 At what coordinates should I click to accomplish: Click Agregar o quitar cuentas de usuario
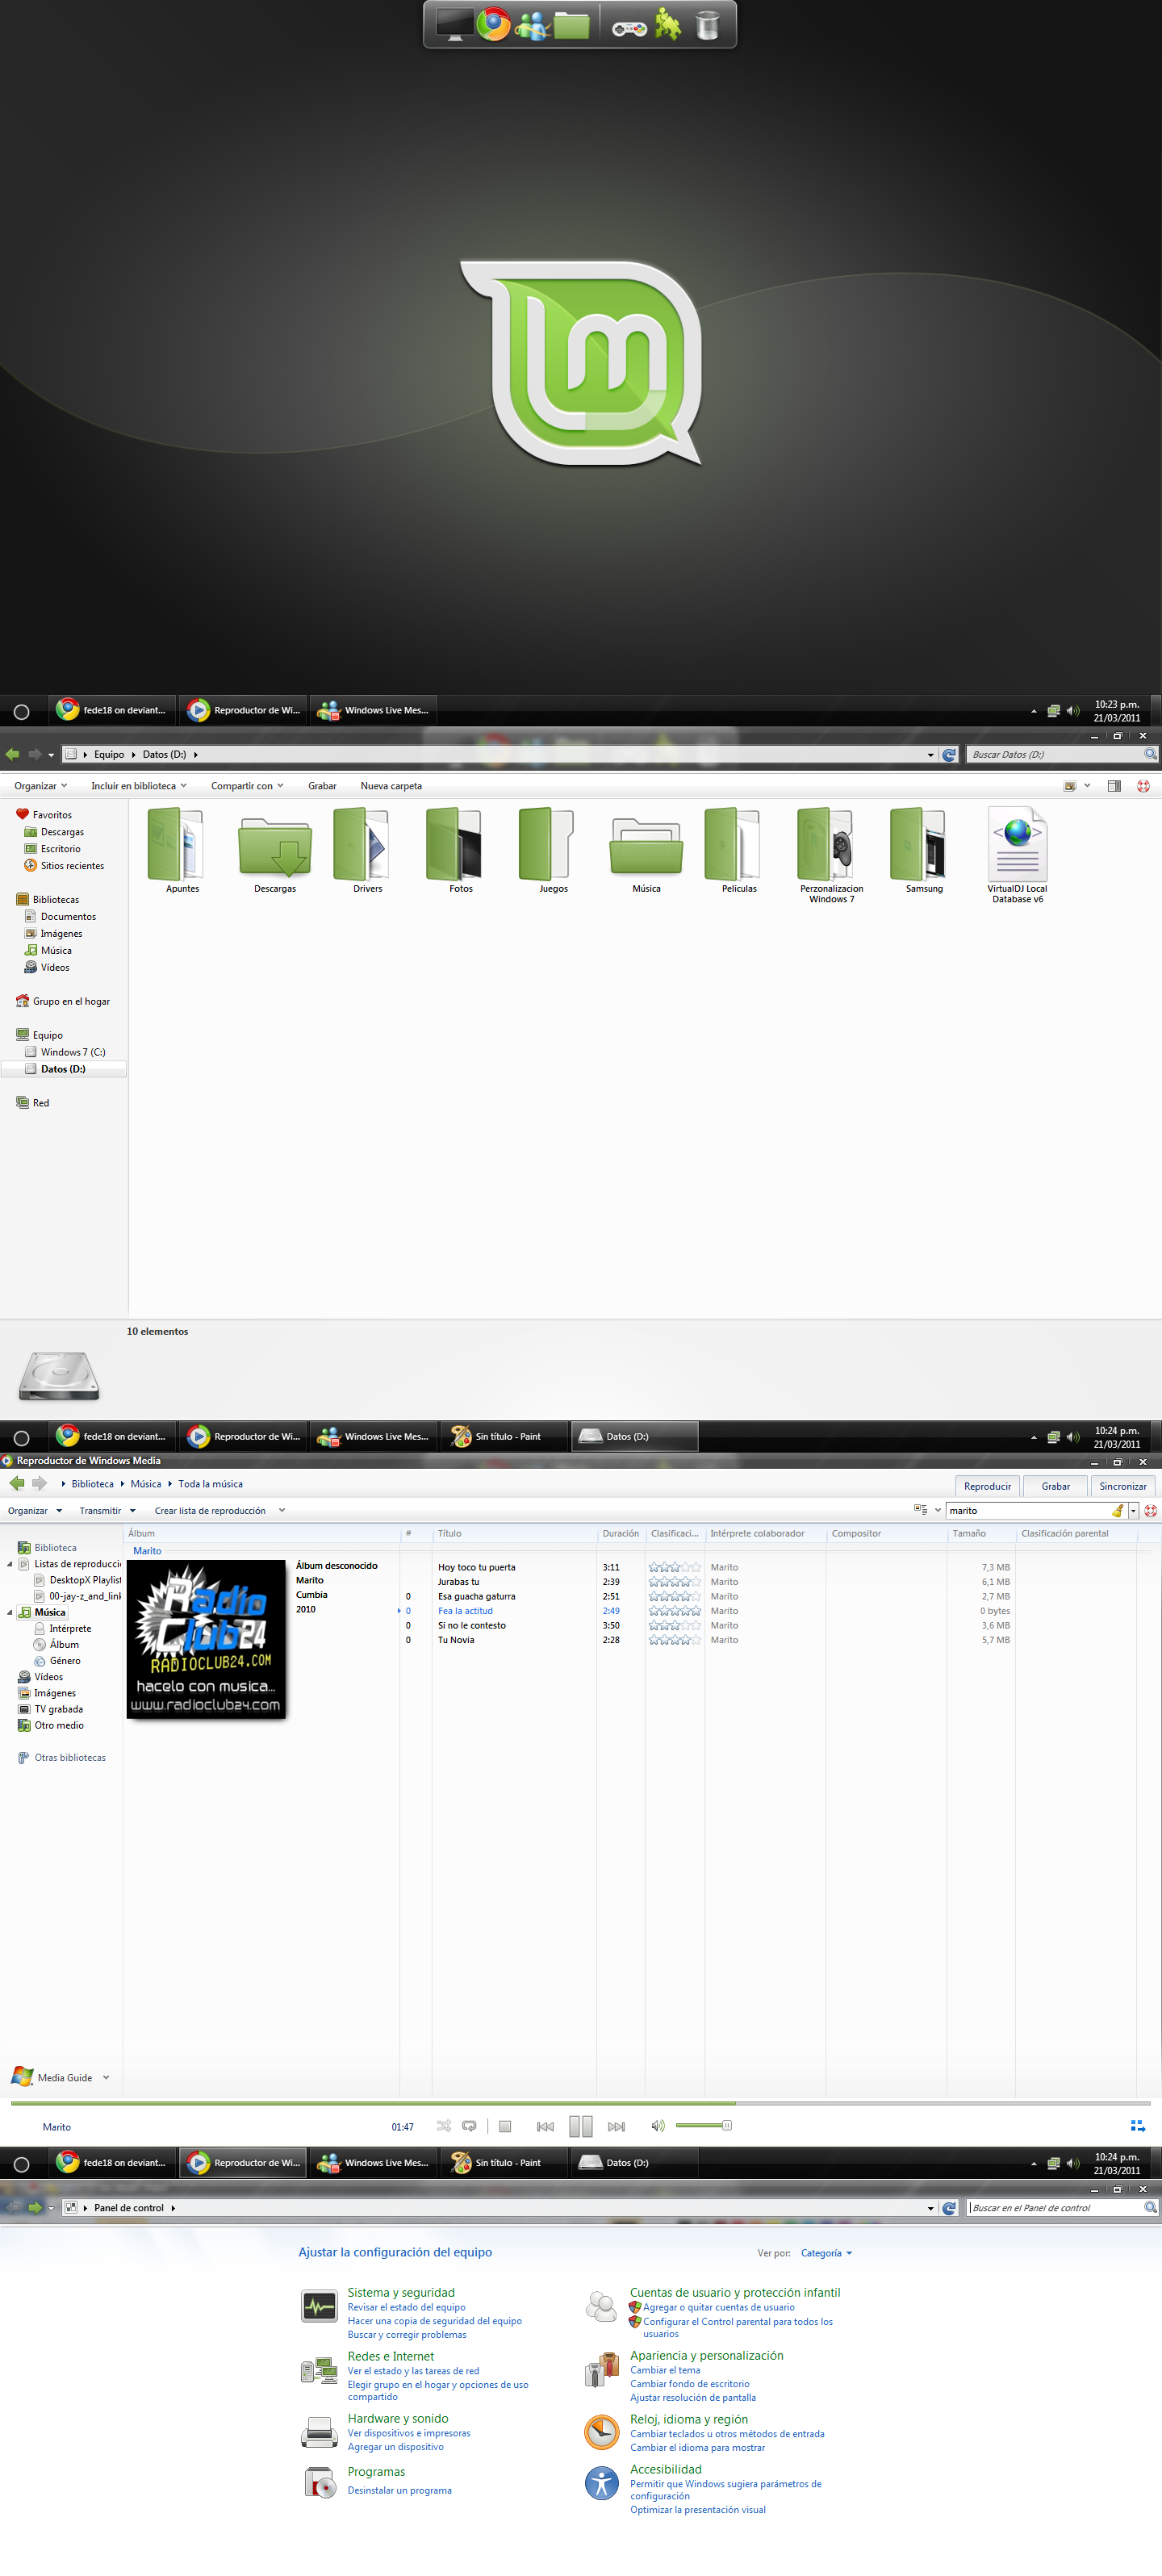[719, 2308]
